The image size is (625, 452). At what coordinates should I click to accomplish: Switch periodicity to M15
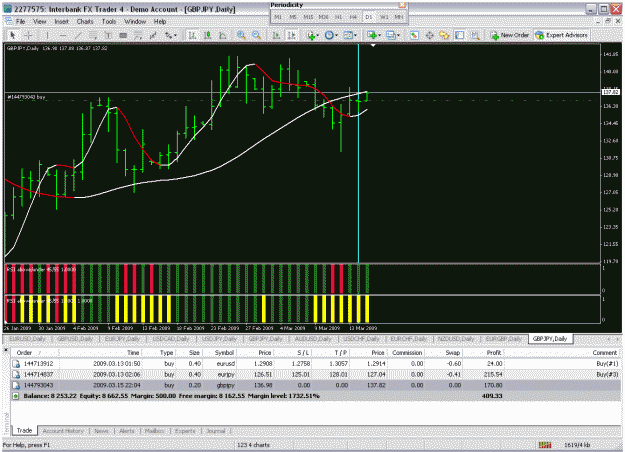point(308,17)
